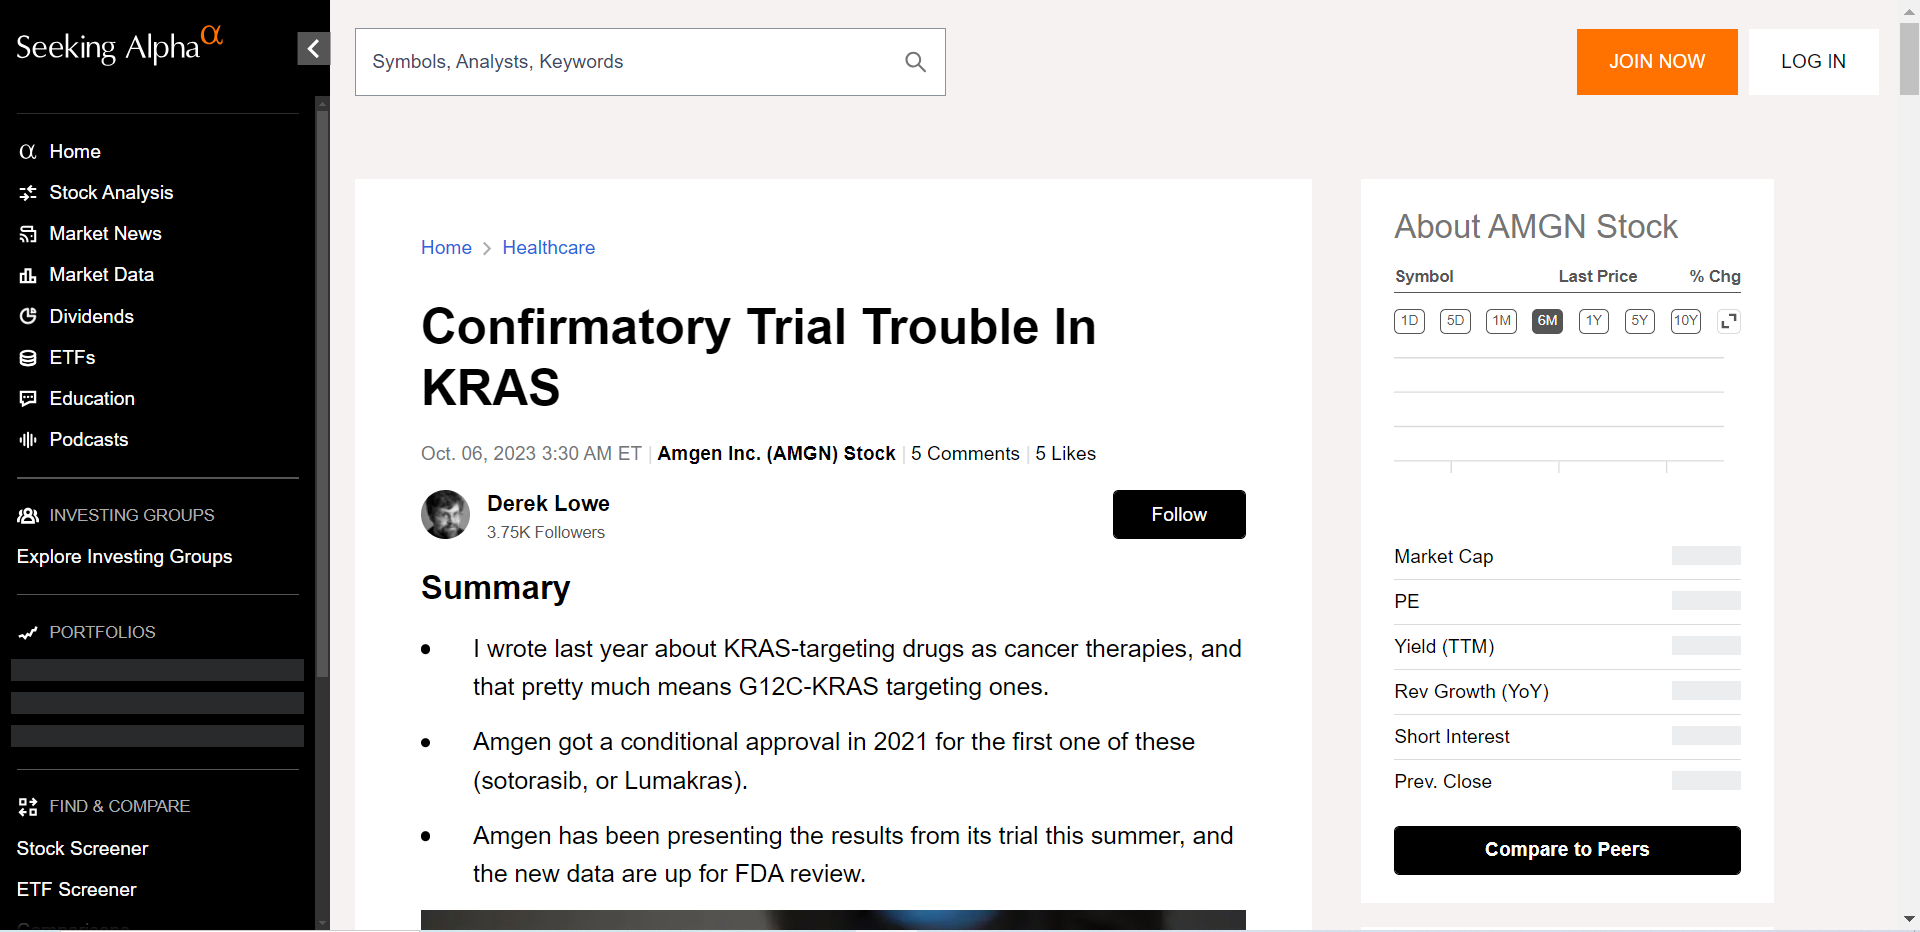Select the 1M chart range

point(1501,321)
